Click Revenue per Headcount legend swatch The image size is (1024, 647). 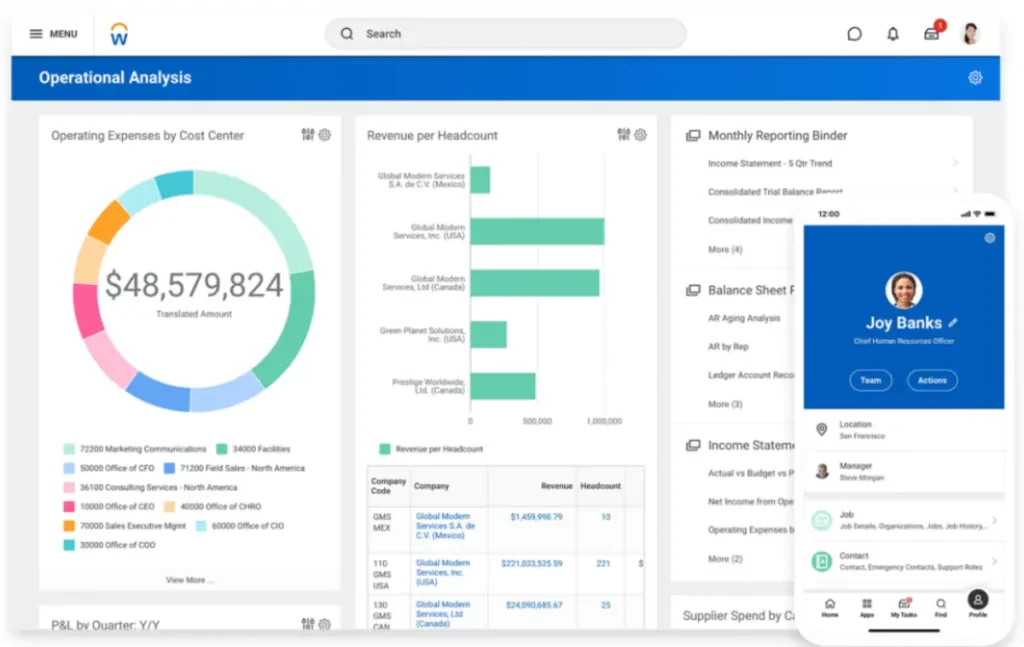click(385, 449)
